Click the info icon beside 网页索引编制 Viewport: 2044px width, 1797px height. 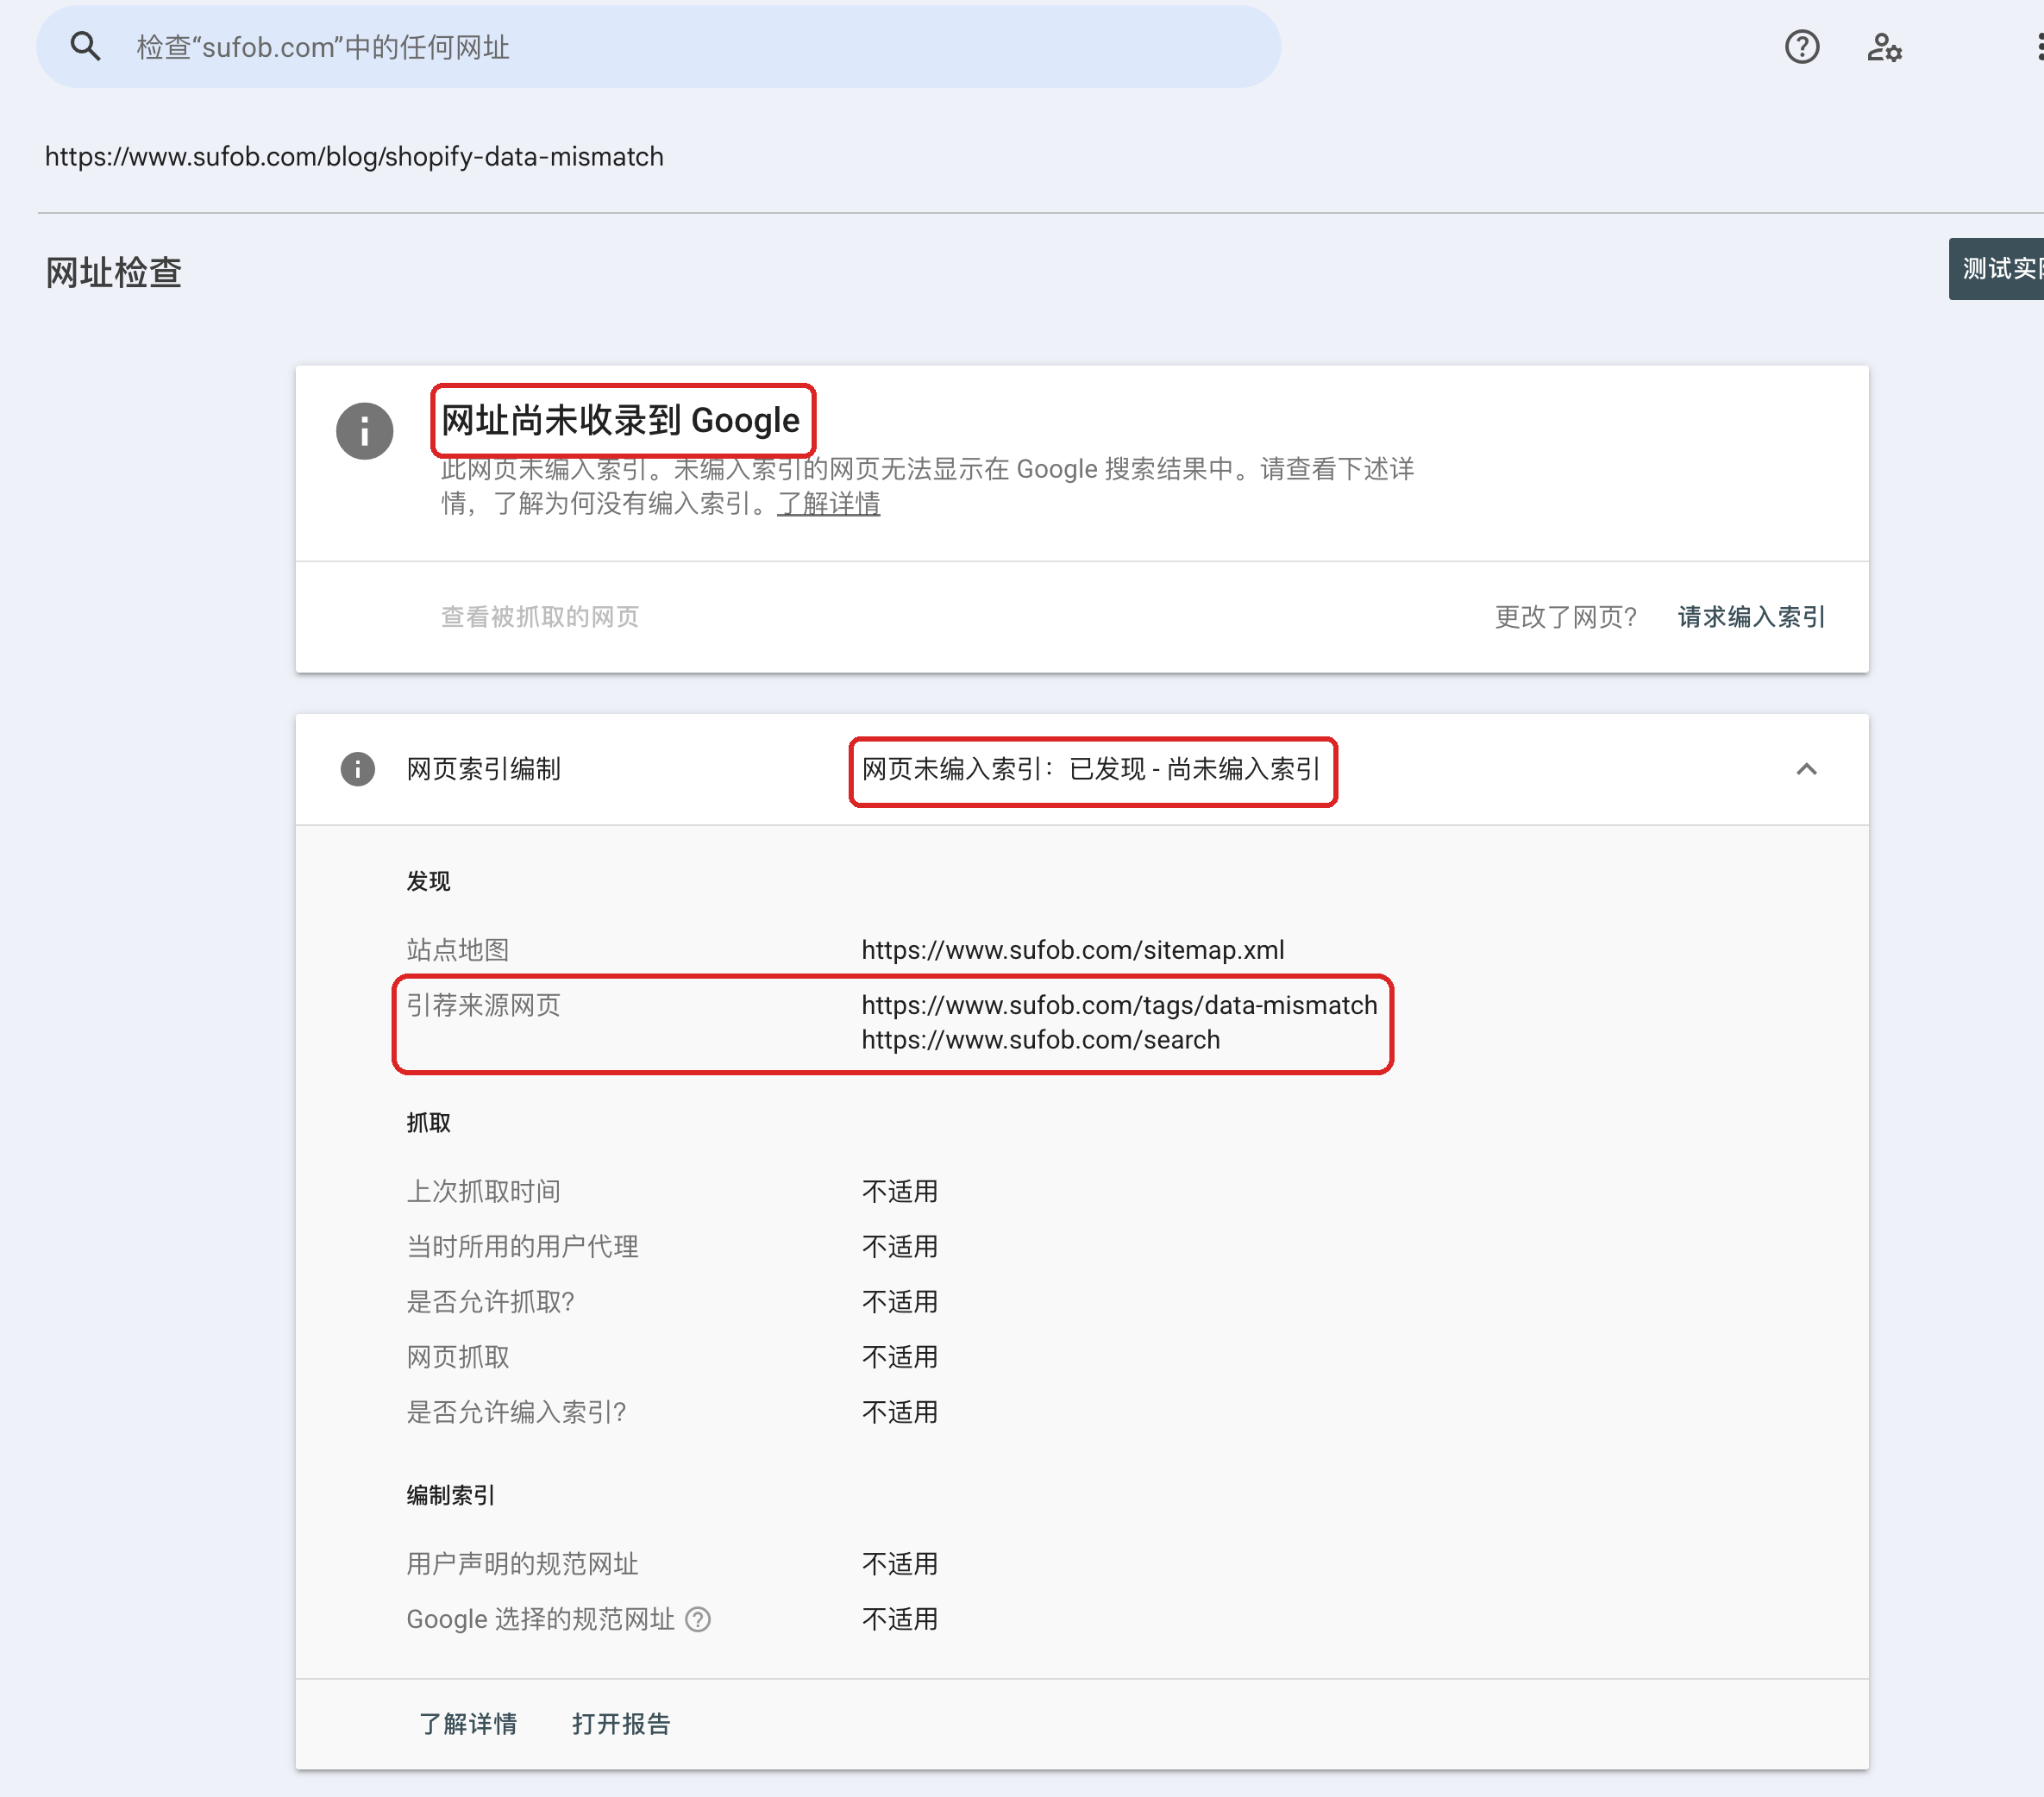coord(357,769)
